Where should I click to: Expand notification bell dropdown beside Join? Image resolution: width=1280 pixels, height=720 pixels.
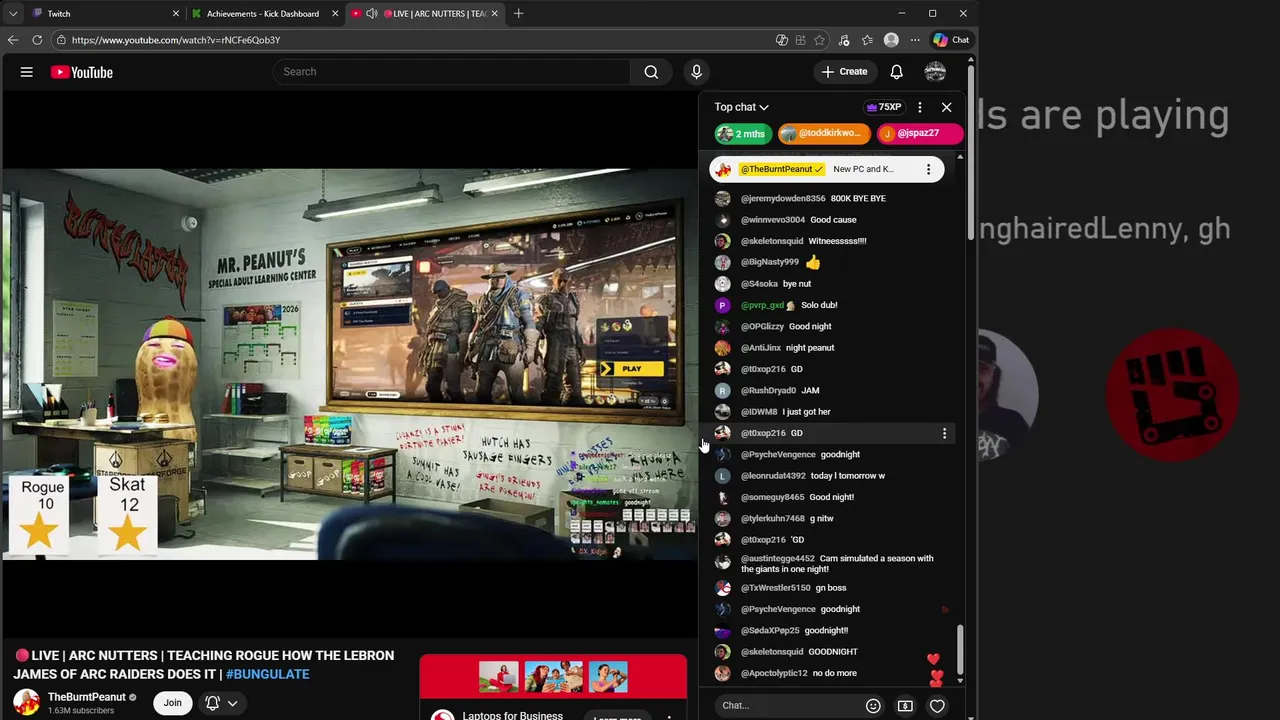pos(232,703)
